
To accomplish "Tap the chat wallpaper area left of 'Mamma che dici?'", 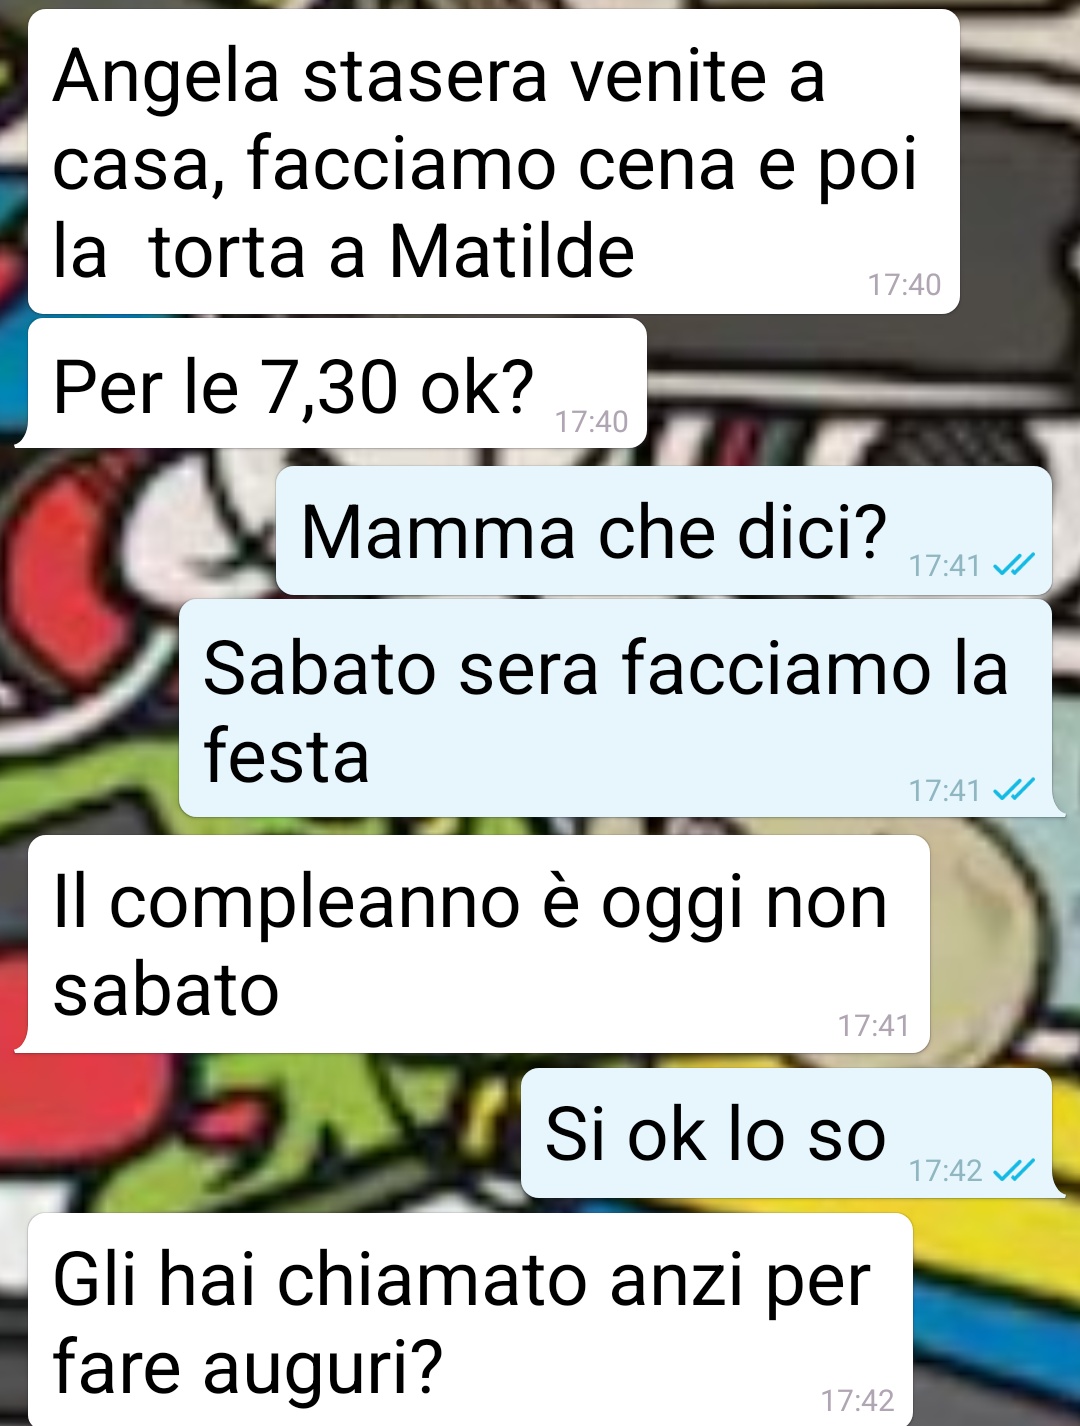I will (138, 531).
